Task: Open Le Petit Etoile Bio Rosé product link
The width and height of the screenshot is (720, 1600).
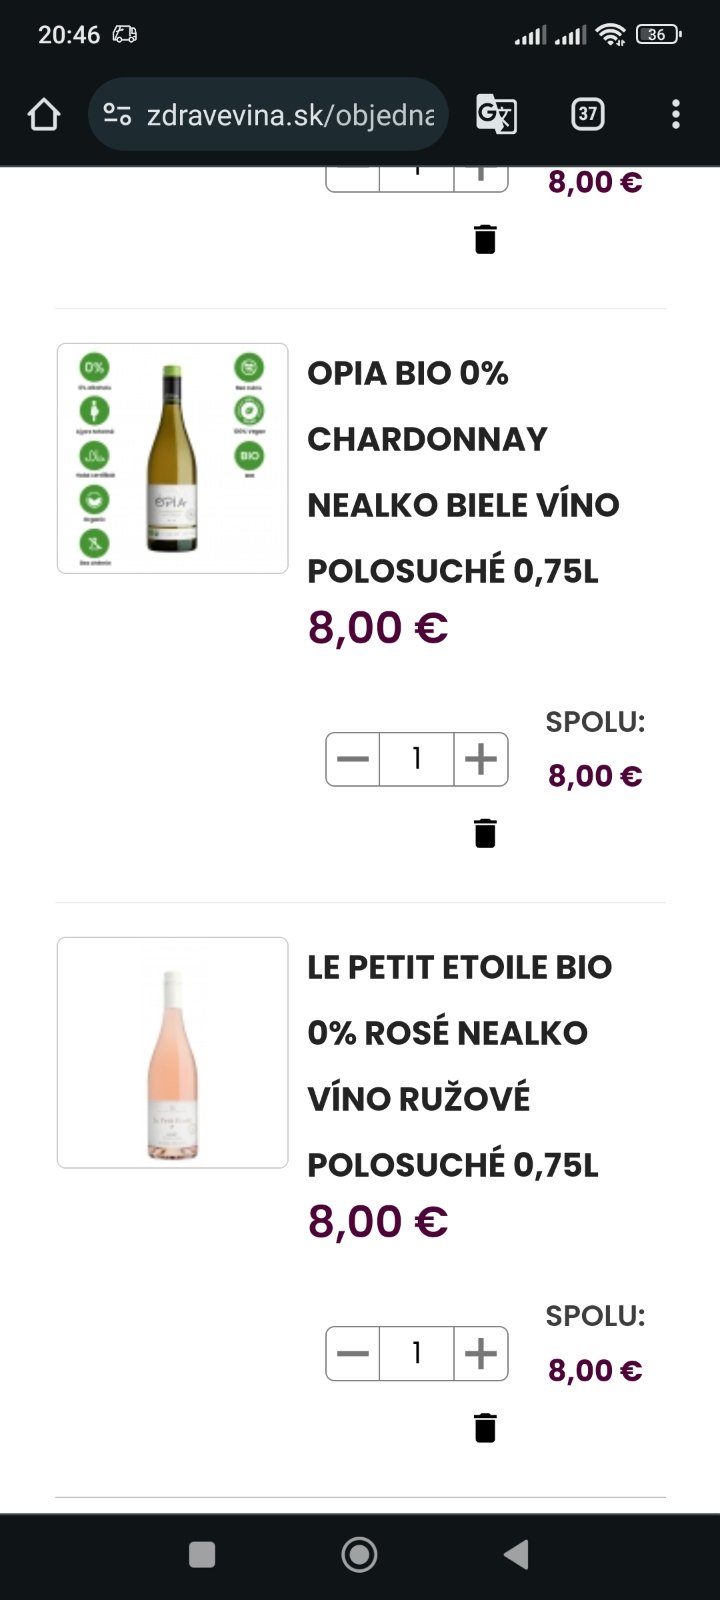Action: click(459, 1065)
